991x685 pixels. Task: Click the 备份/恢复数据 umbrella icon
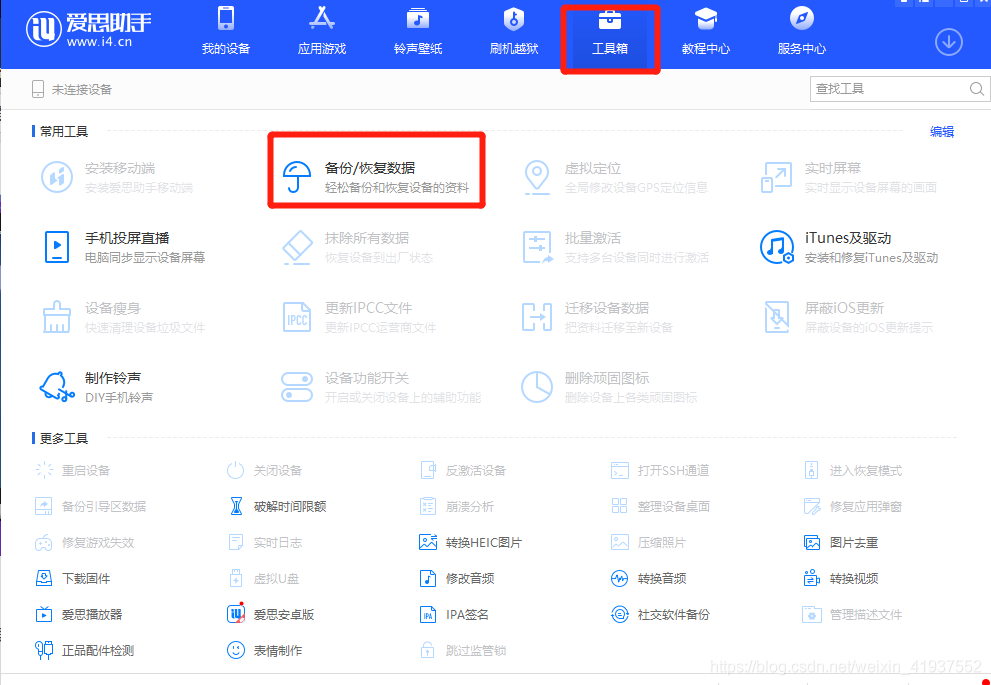coord(296,177)
